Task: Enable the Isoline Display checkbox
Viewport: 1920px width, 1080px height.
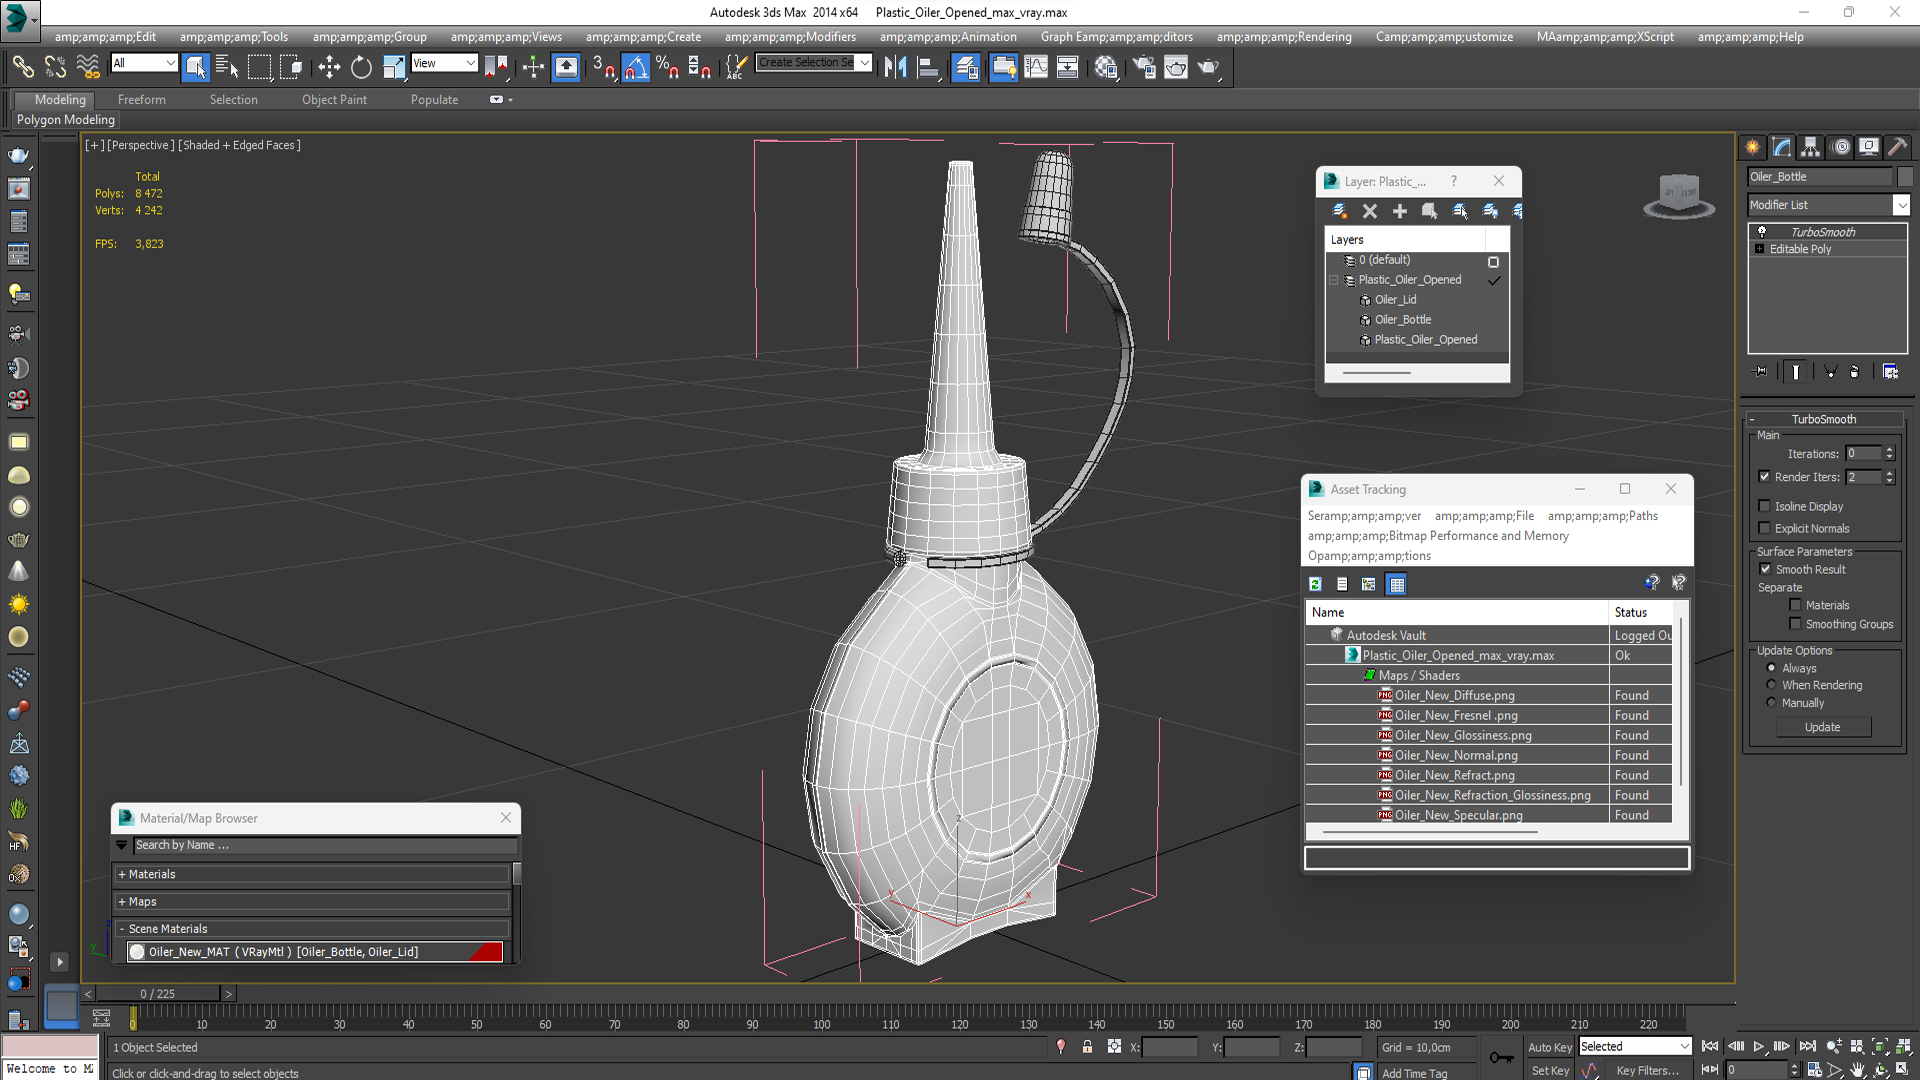Action: tap(1765, 506)
